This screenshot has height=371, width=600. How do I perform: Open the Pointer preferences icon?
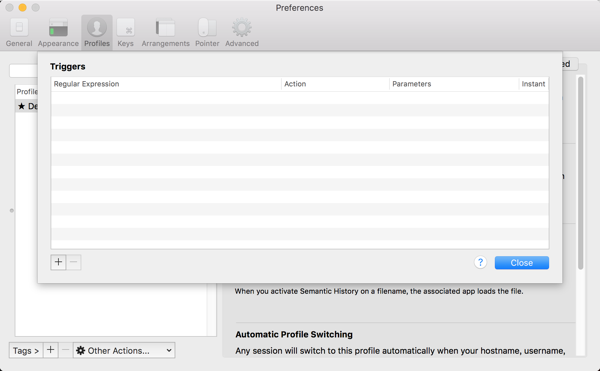coord(207,33)
